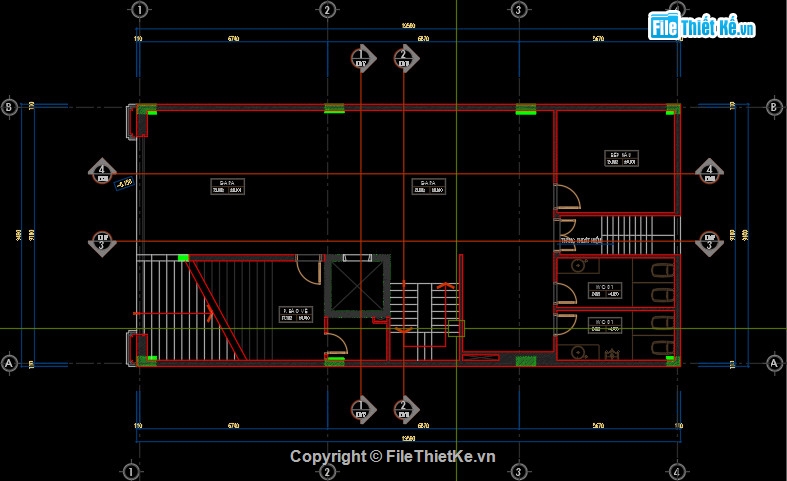Click the bottommost toilet fixture in the WC
The height and width of the screenshot is (481, 787).
[663, 348]
